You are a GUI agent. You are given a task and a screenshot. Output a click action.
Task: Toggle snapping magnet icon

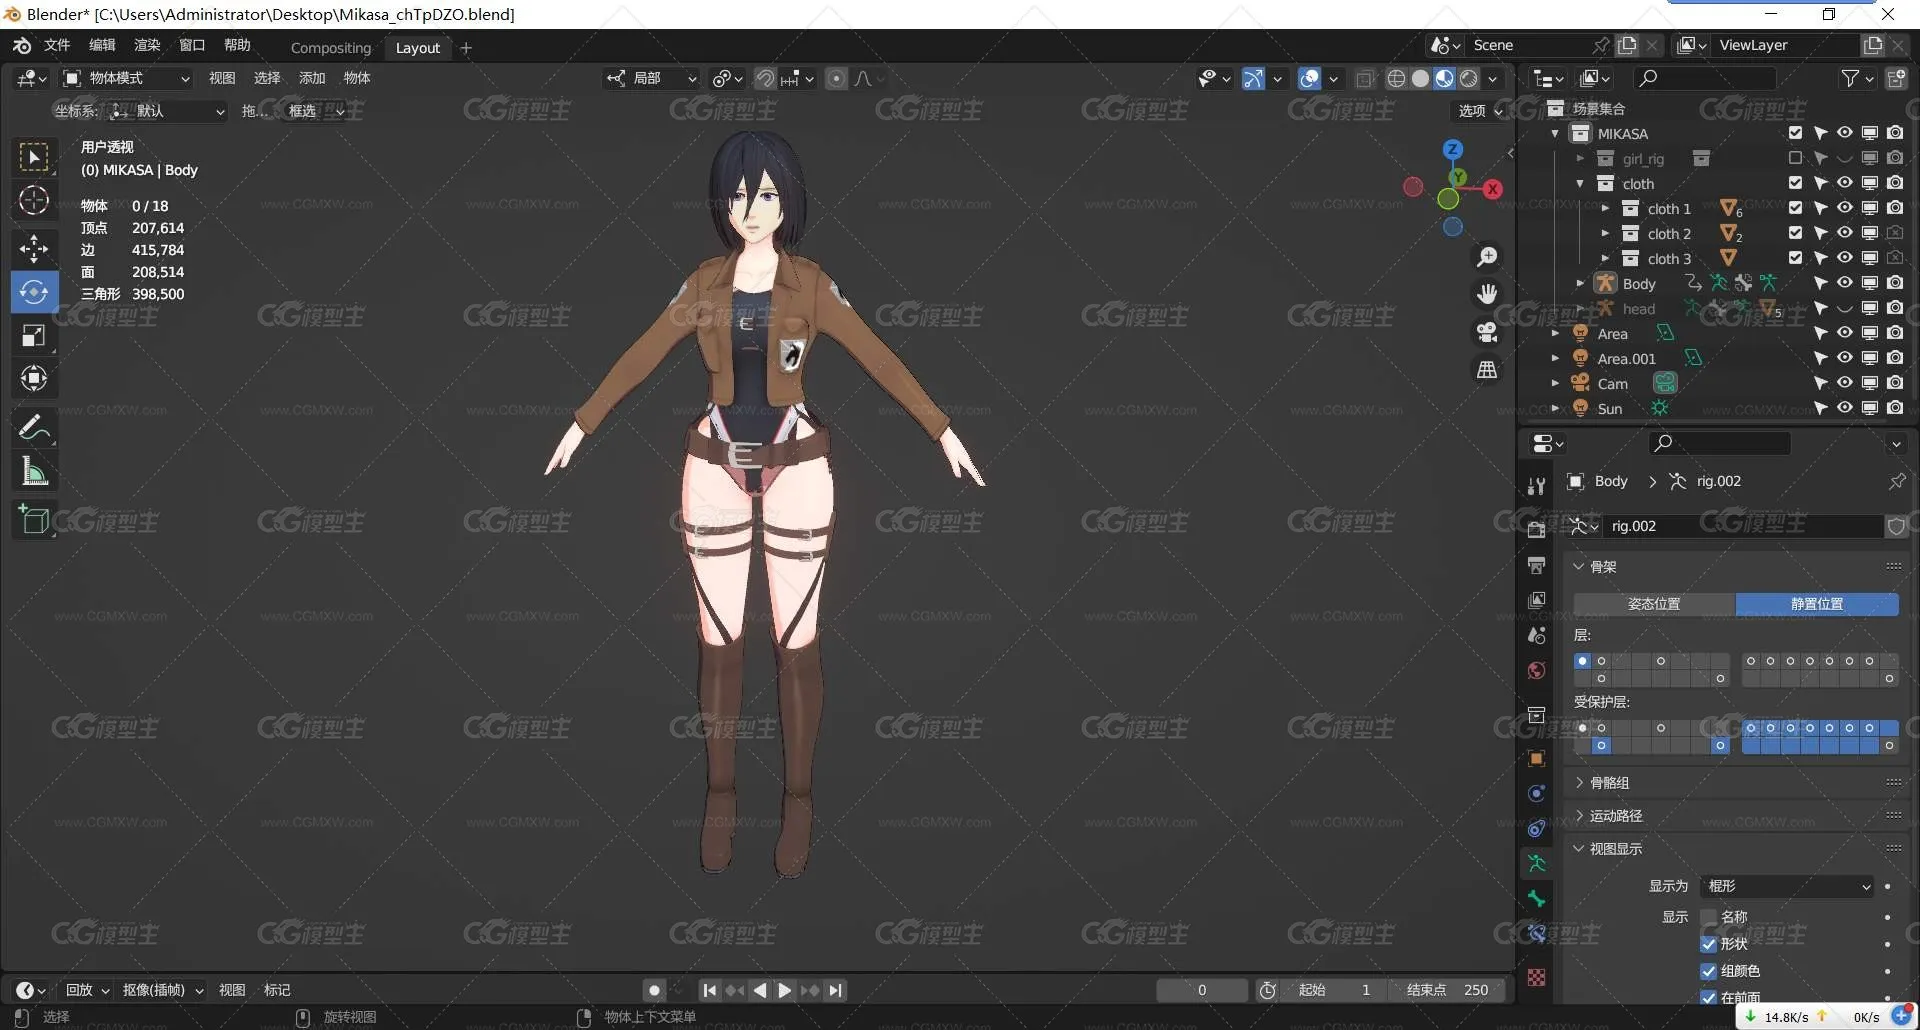pyautogui.click(x=765, y=79)
